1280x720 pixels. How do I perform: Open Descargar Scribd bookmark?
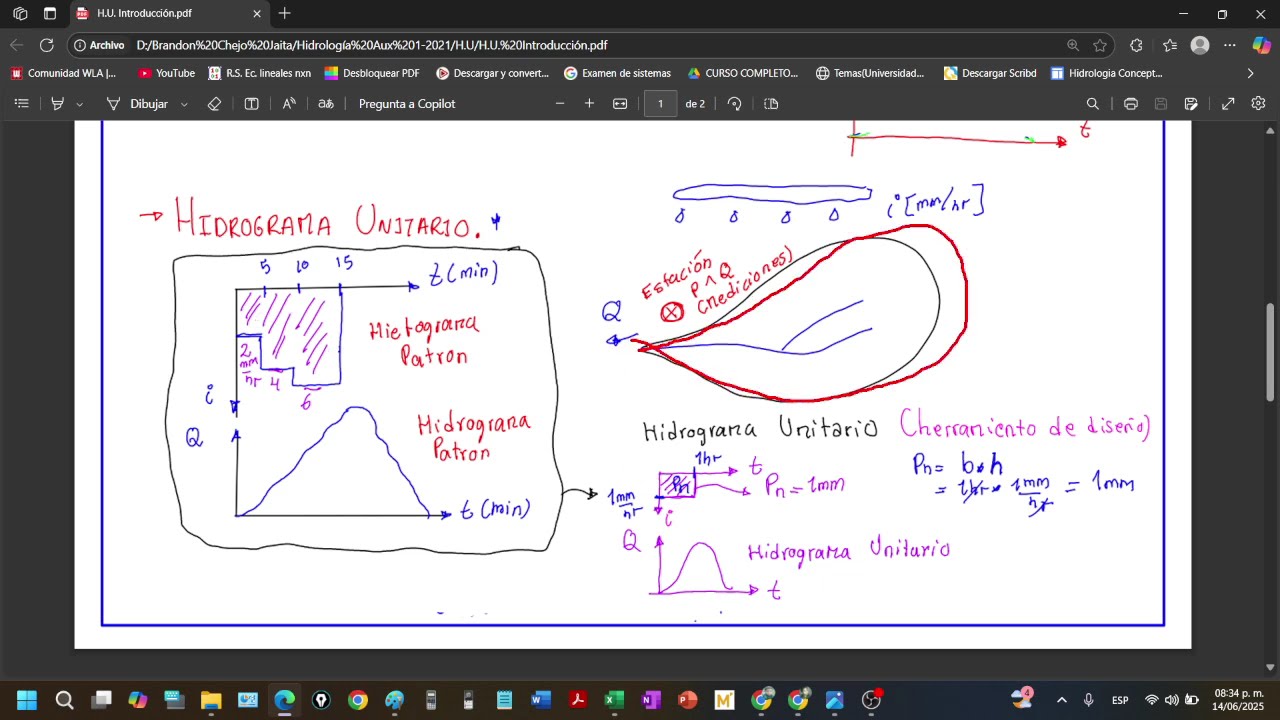pyautogui.click(x=990, y=73)
